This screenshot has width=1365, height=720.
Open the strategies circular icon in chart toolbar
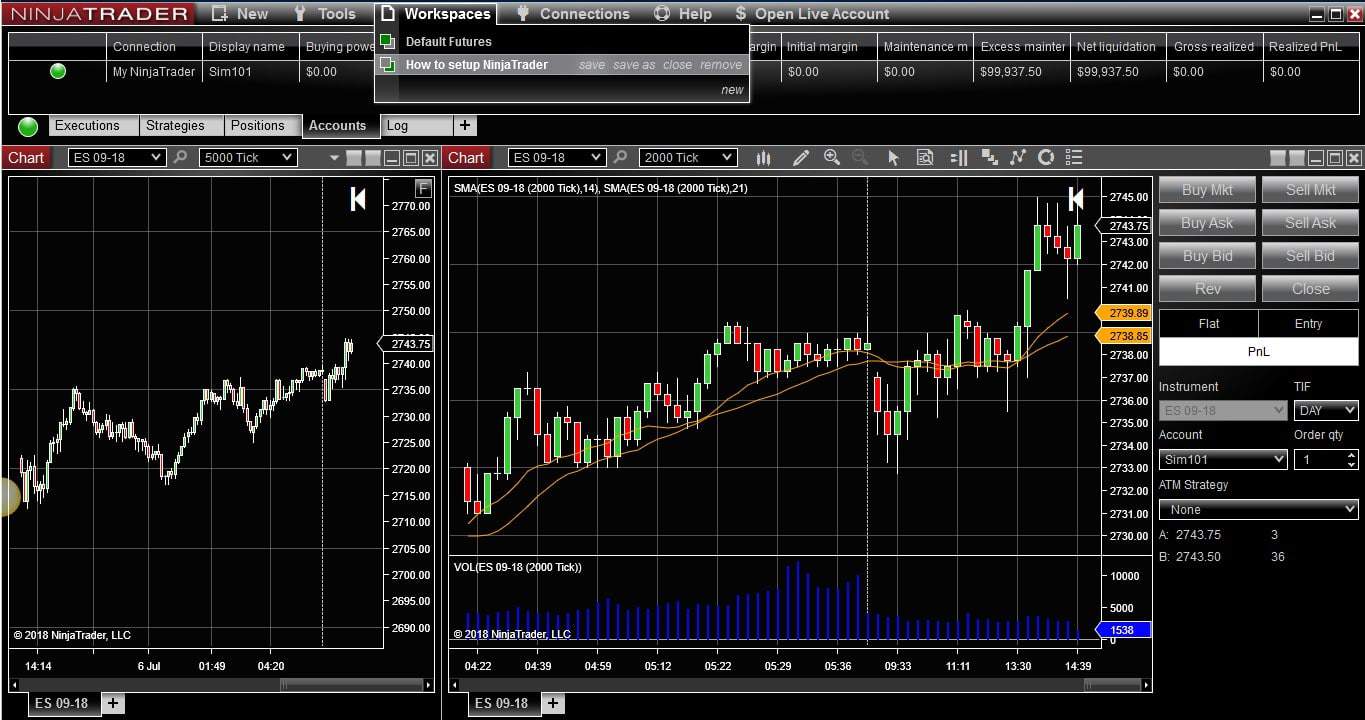coord(1046,157)
